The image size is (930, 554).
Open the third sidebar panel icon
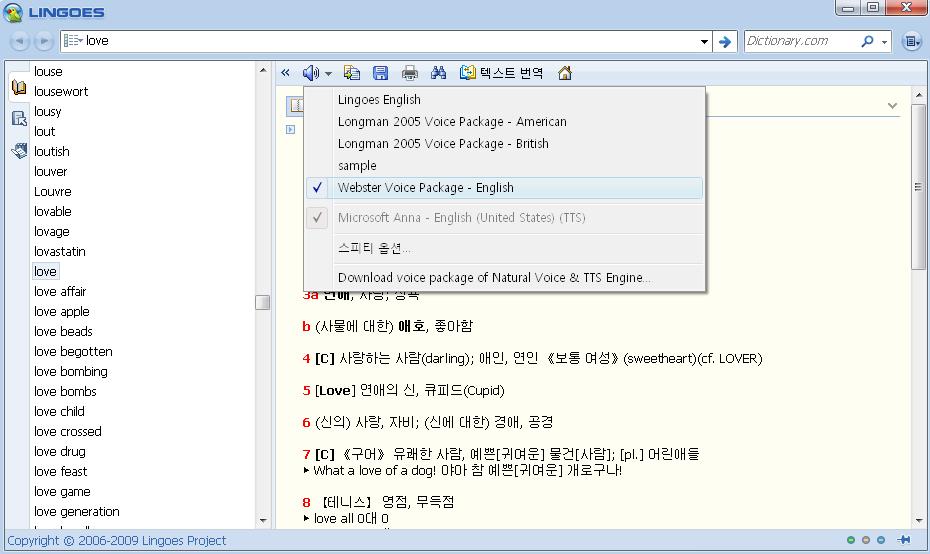pos(19,151)
